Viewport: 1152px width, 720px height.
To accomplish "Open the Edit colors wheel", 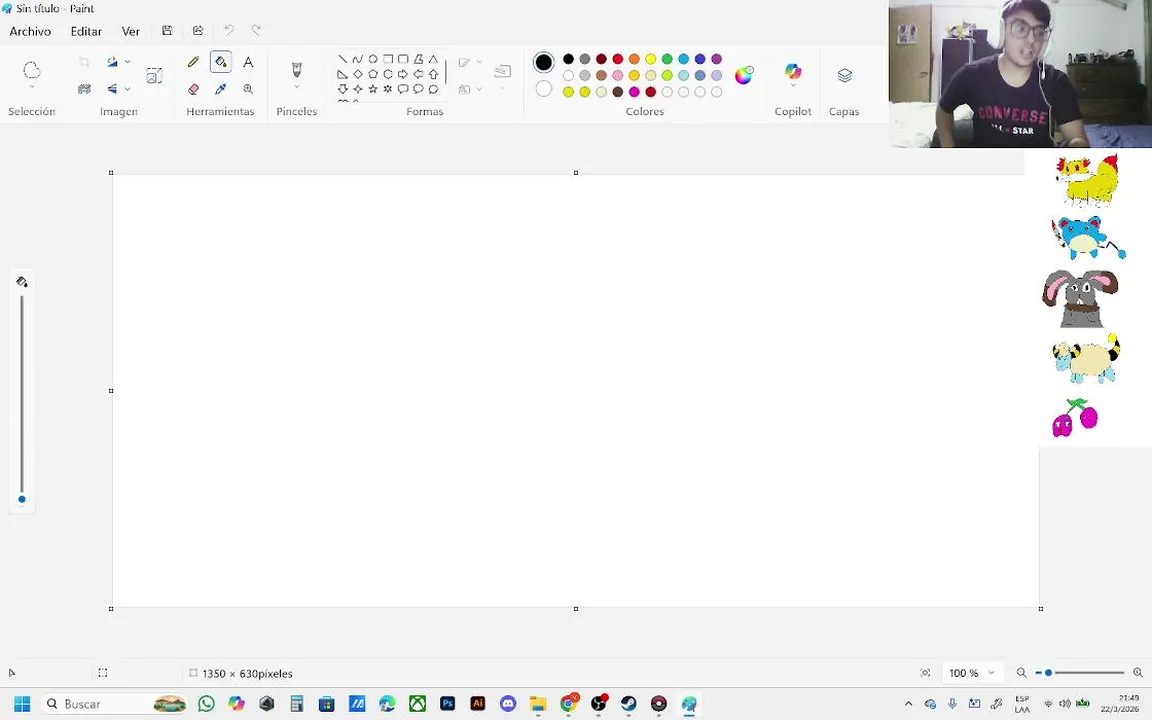I will (x=744, y=75).
